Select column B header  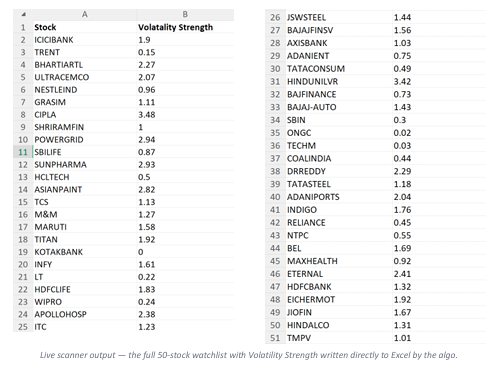(185, 14)
